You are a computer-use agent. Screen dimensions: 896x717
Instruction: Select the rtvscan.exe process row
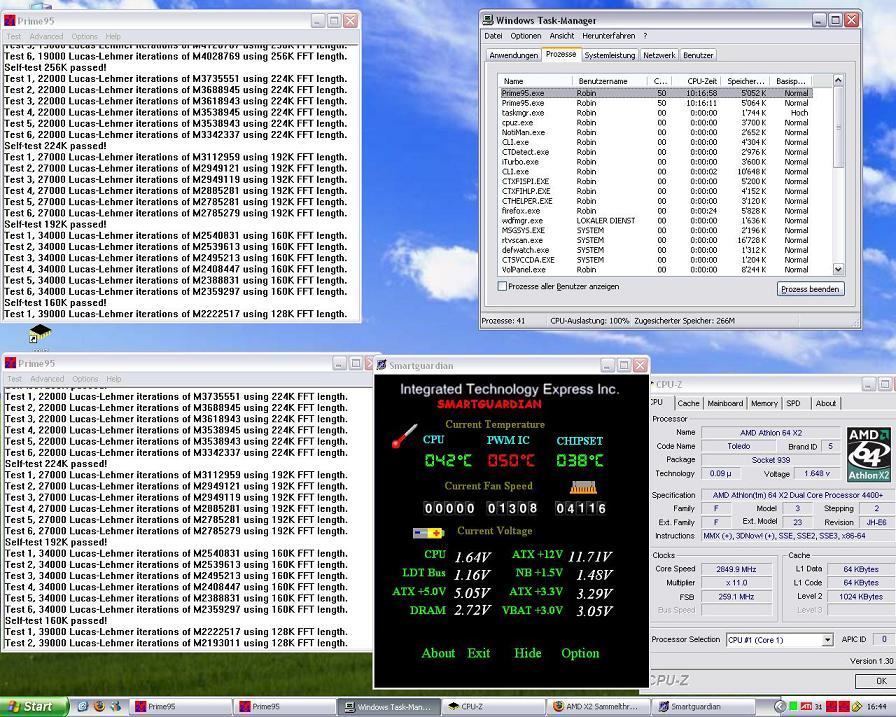click(x=656, y=241)
